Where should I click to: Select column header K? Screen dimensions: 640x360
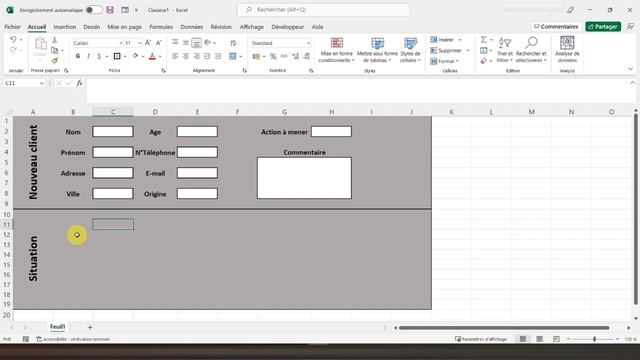pos(451,112)
